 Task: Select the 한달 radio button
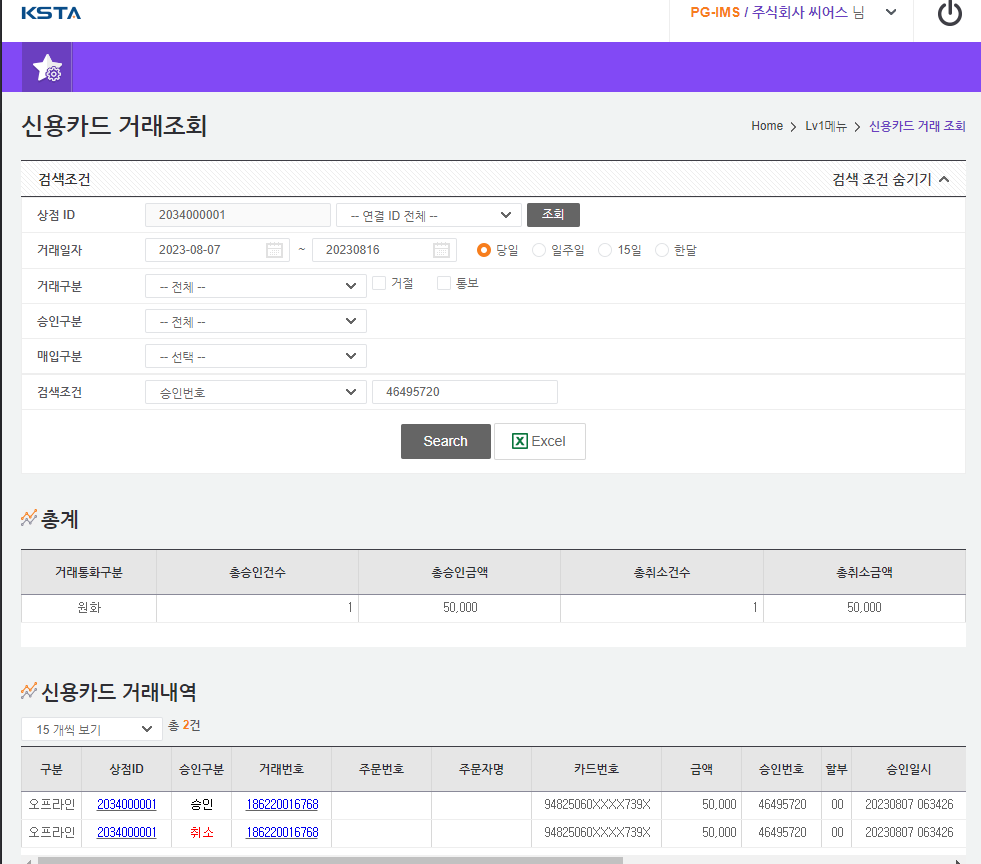pyautogui.click(x=661, y=250)
